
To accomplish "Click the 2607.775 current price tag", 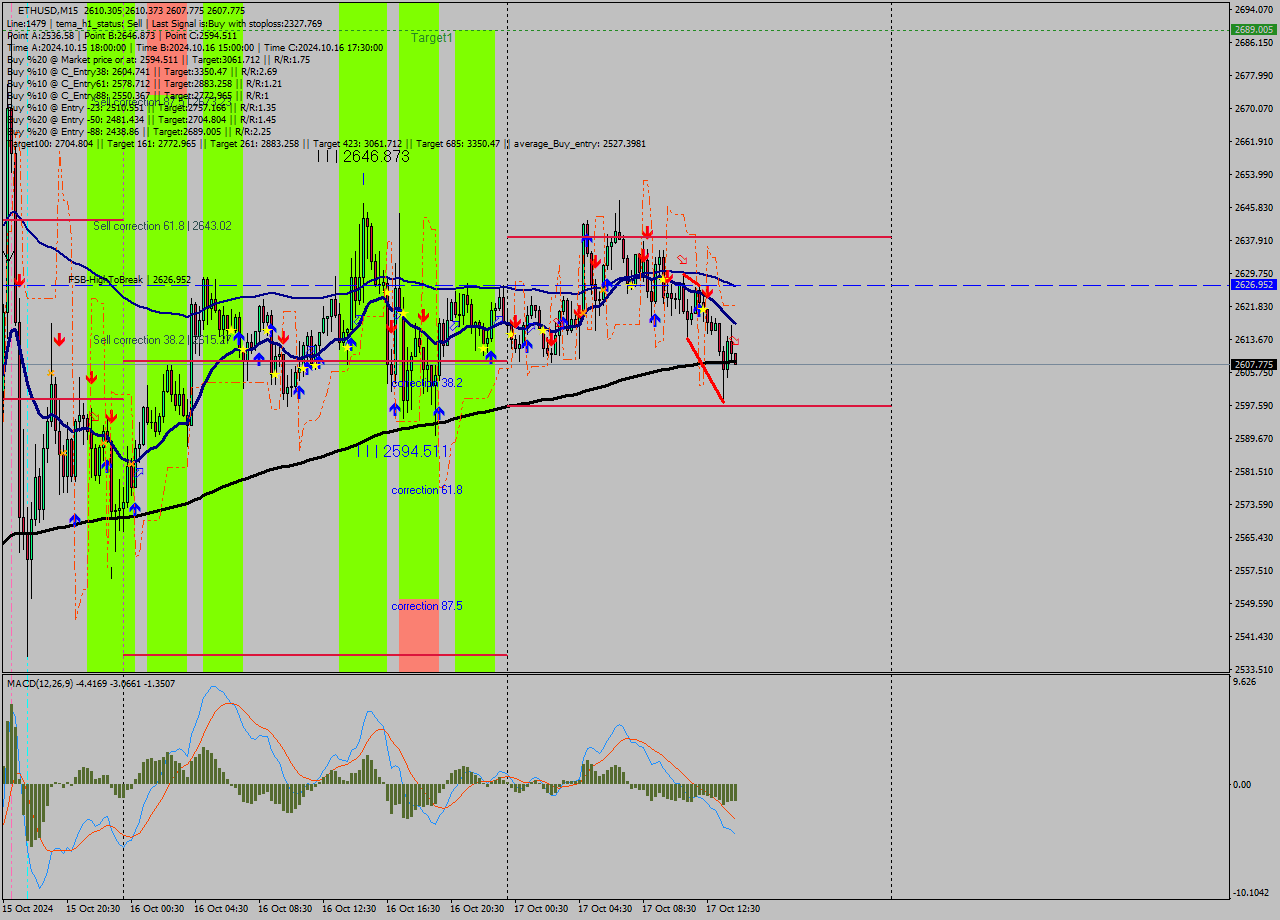I will [1253, 365].
